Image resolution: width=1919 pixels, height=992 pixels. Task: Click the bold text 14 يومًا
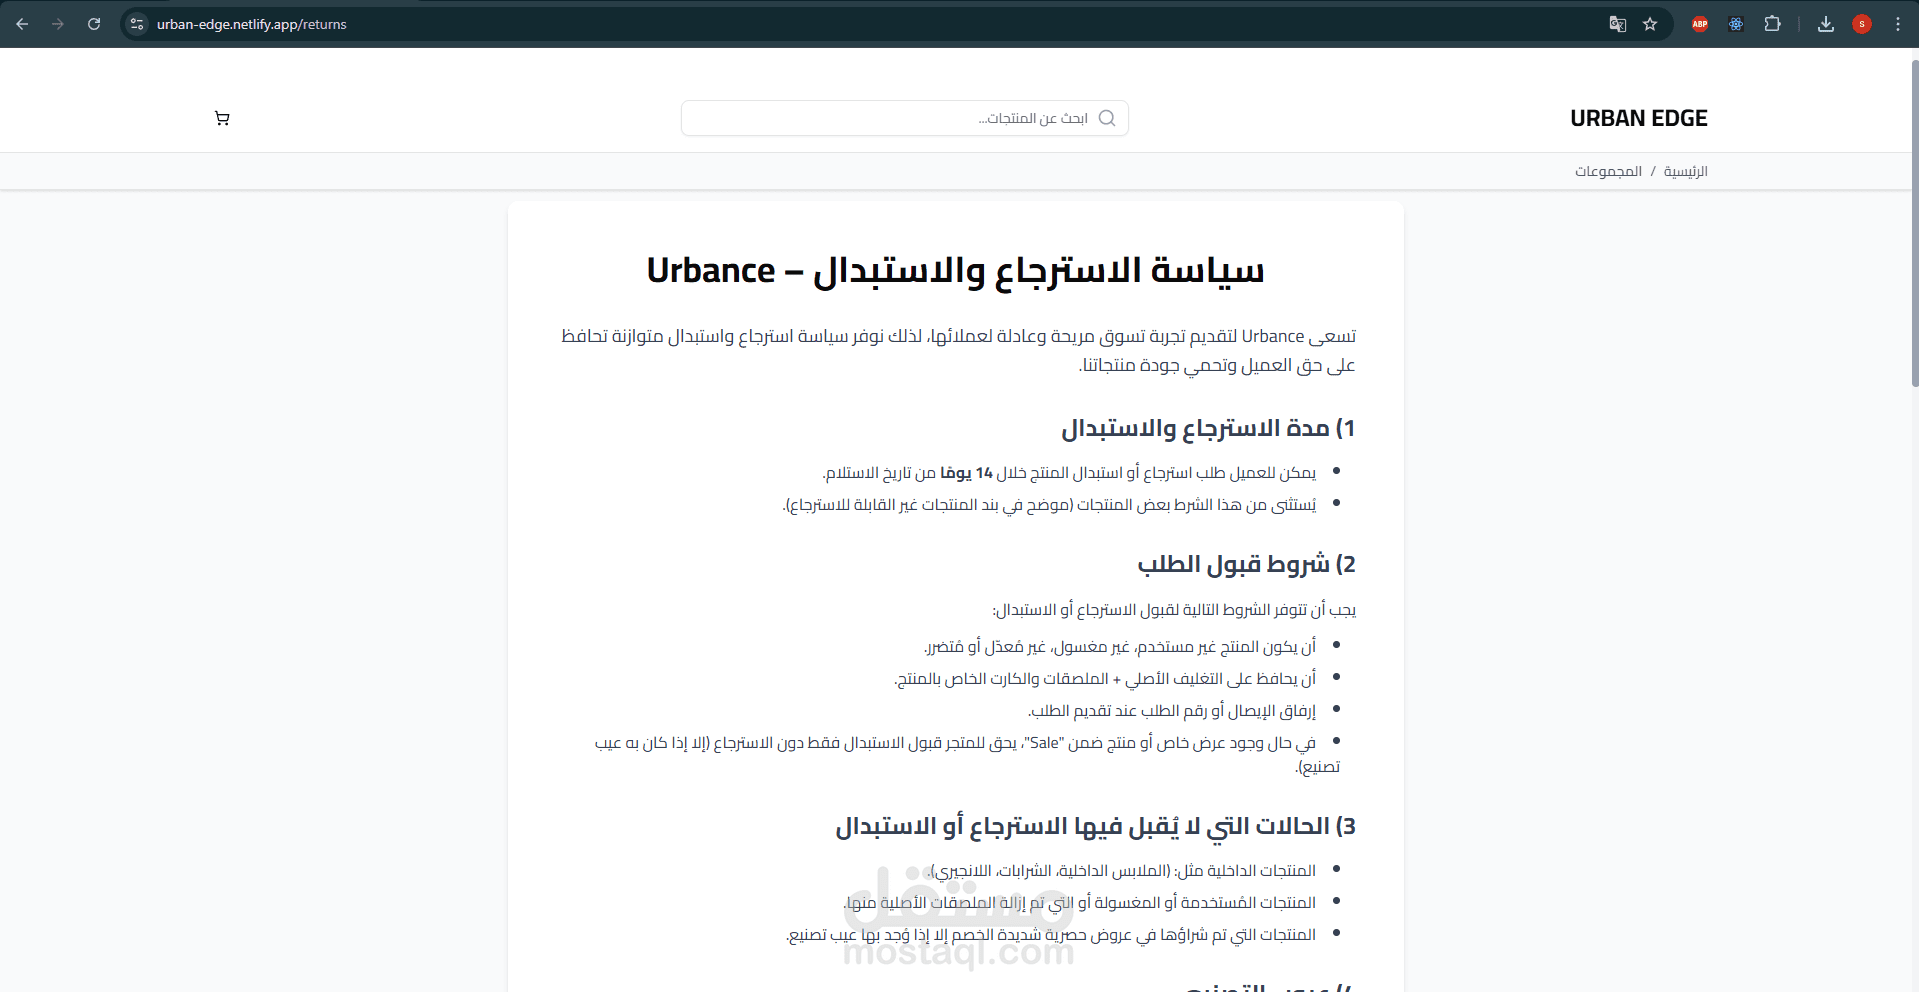[x=966, y=472]
